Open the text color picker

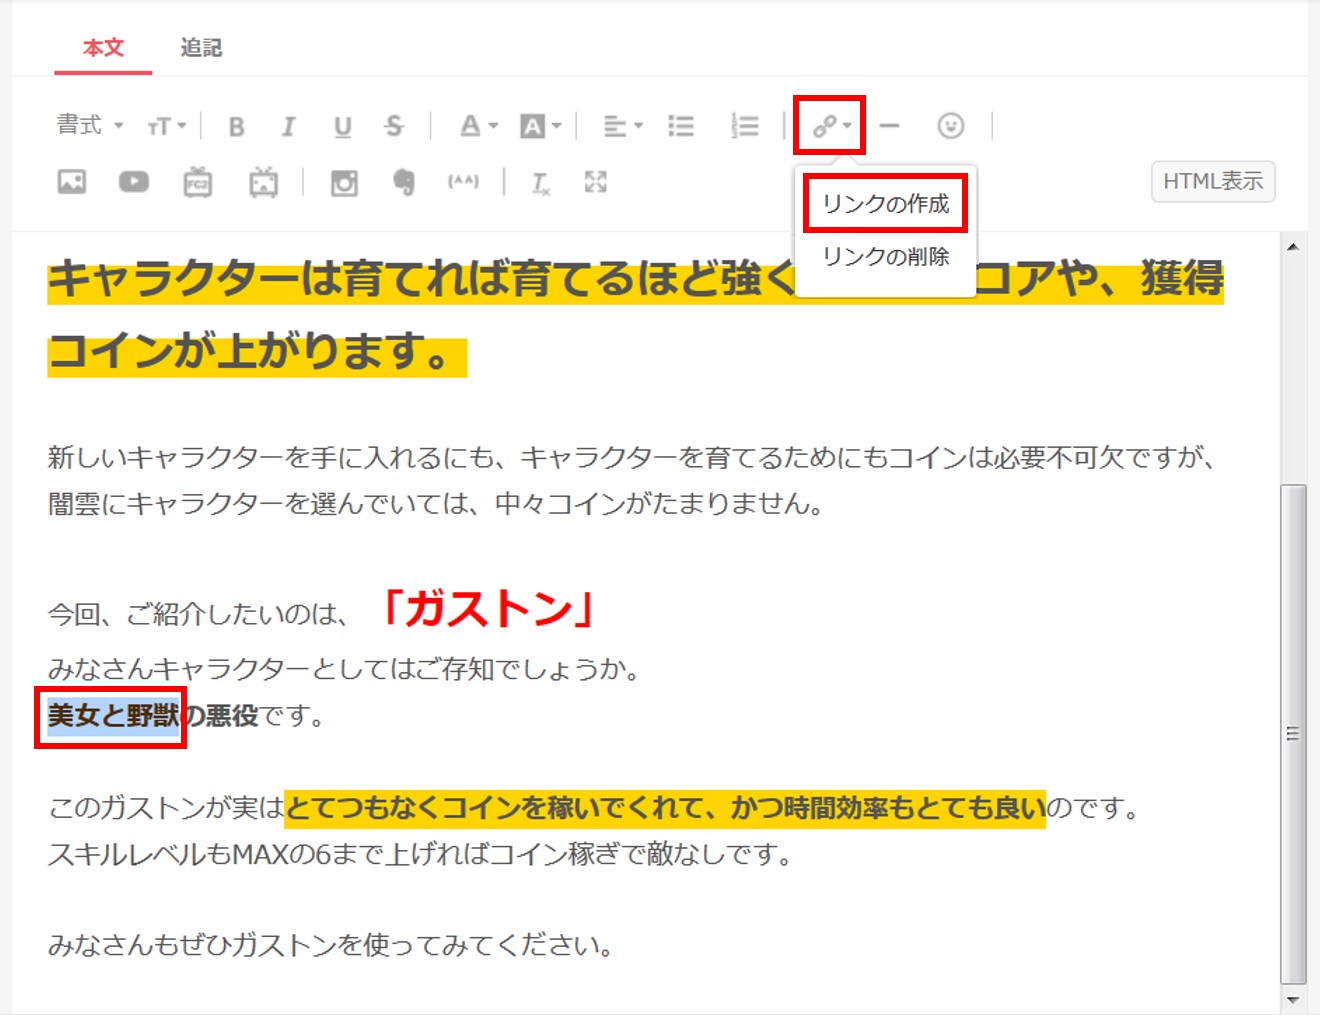click(x=478, y=126)
